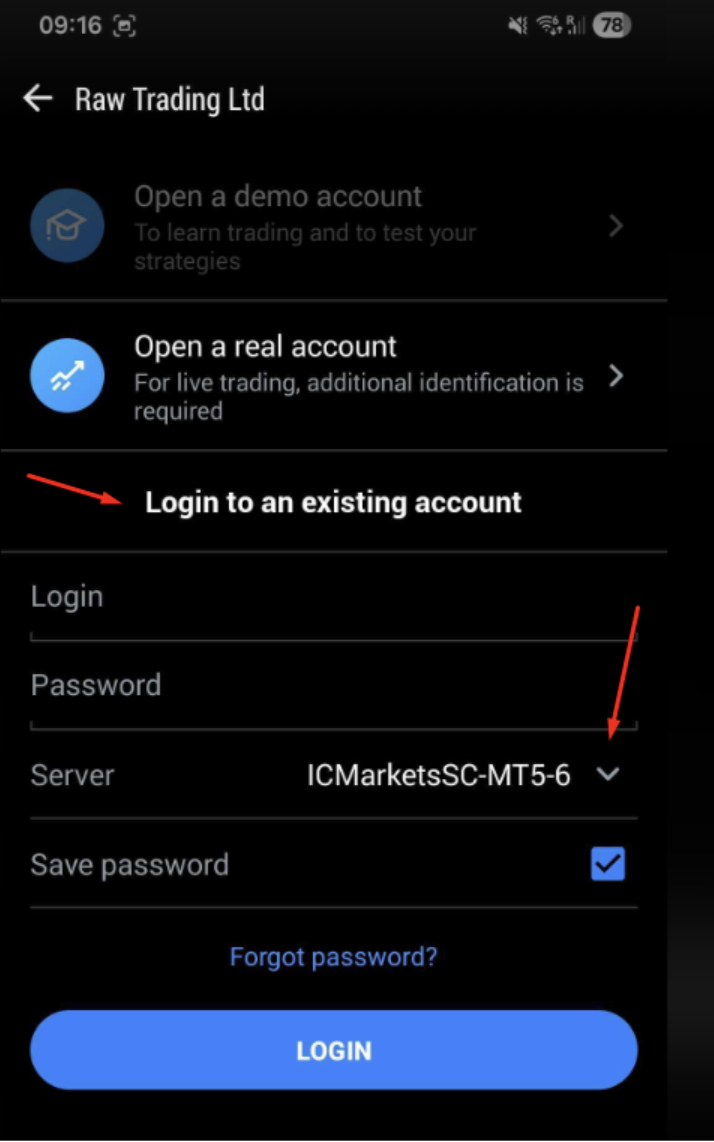This screenshot has height=1142, width=714.
Task: Select Open a real account option
Action: (334, 376)
